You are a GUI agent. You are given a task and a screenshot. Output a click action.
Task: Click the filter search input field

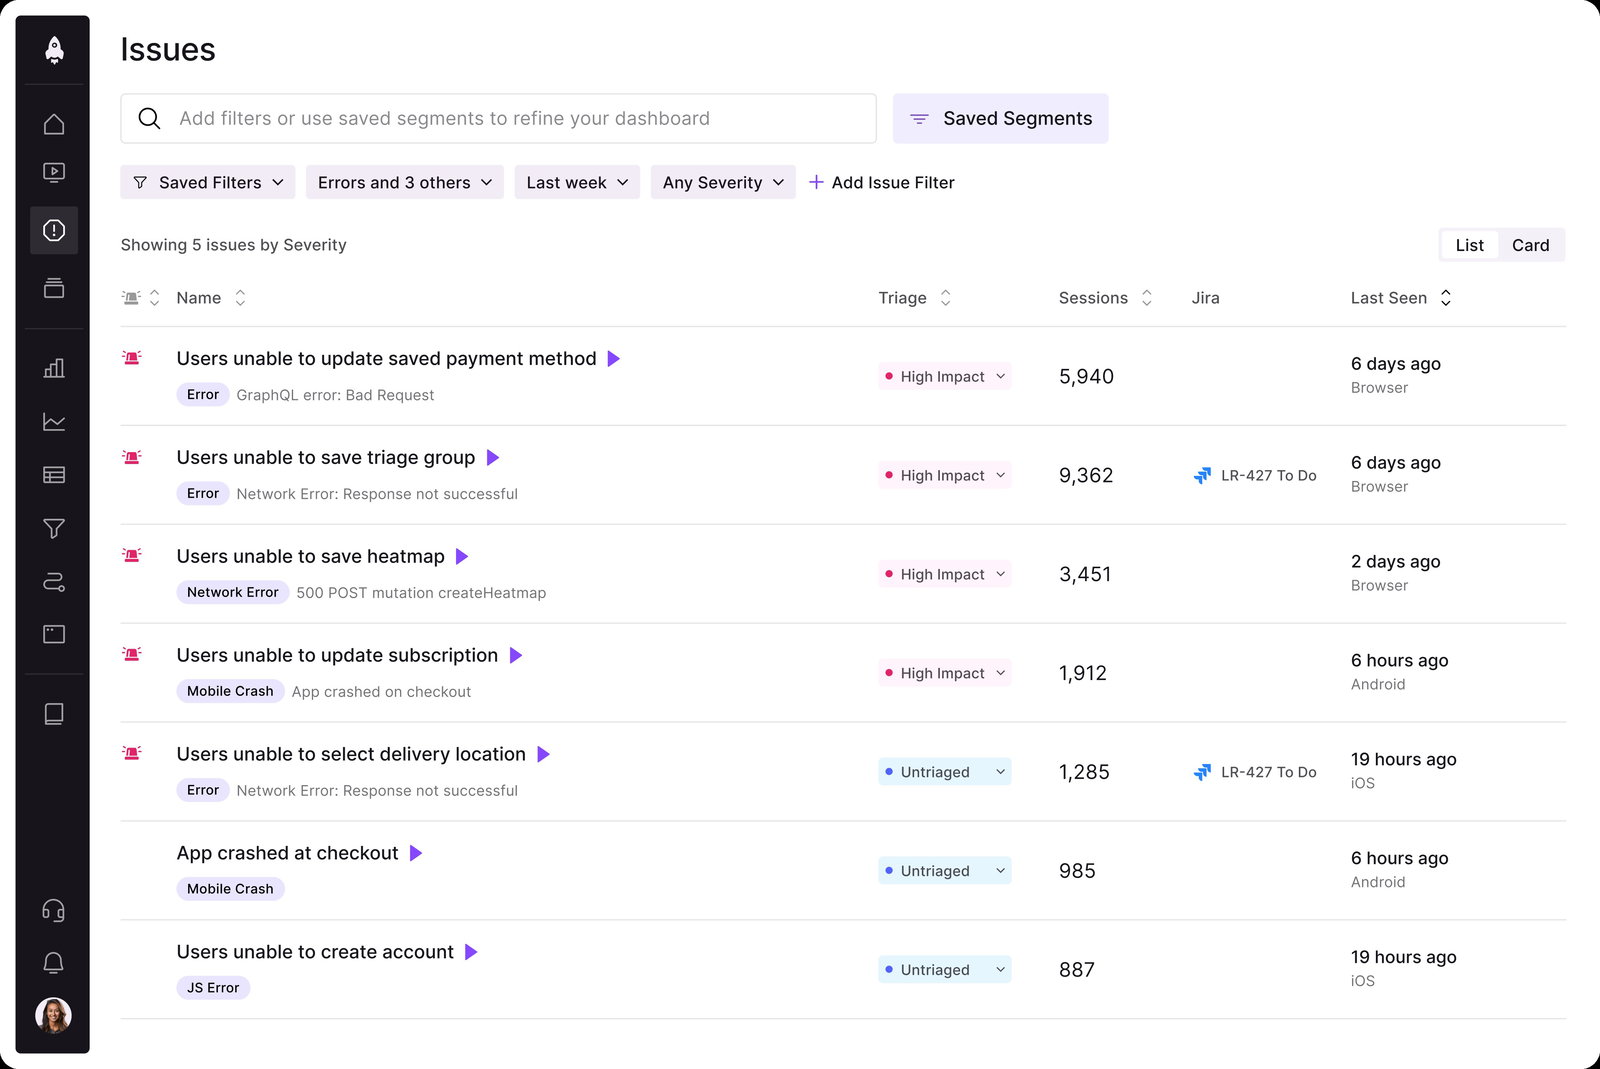(498, 118)
